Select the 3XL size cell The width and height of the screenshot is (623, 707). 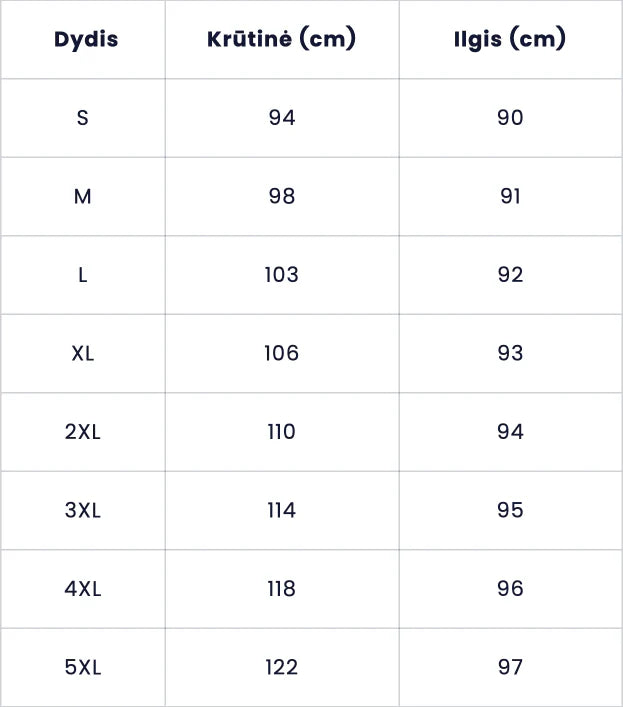tap(83, 511)
